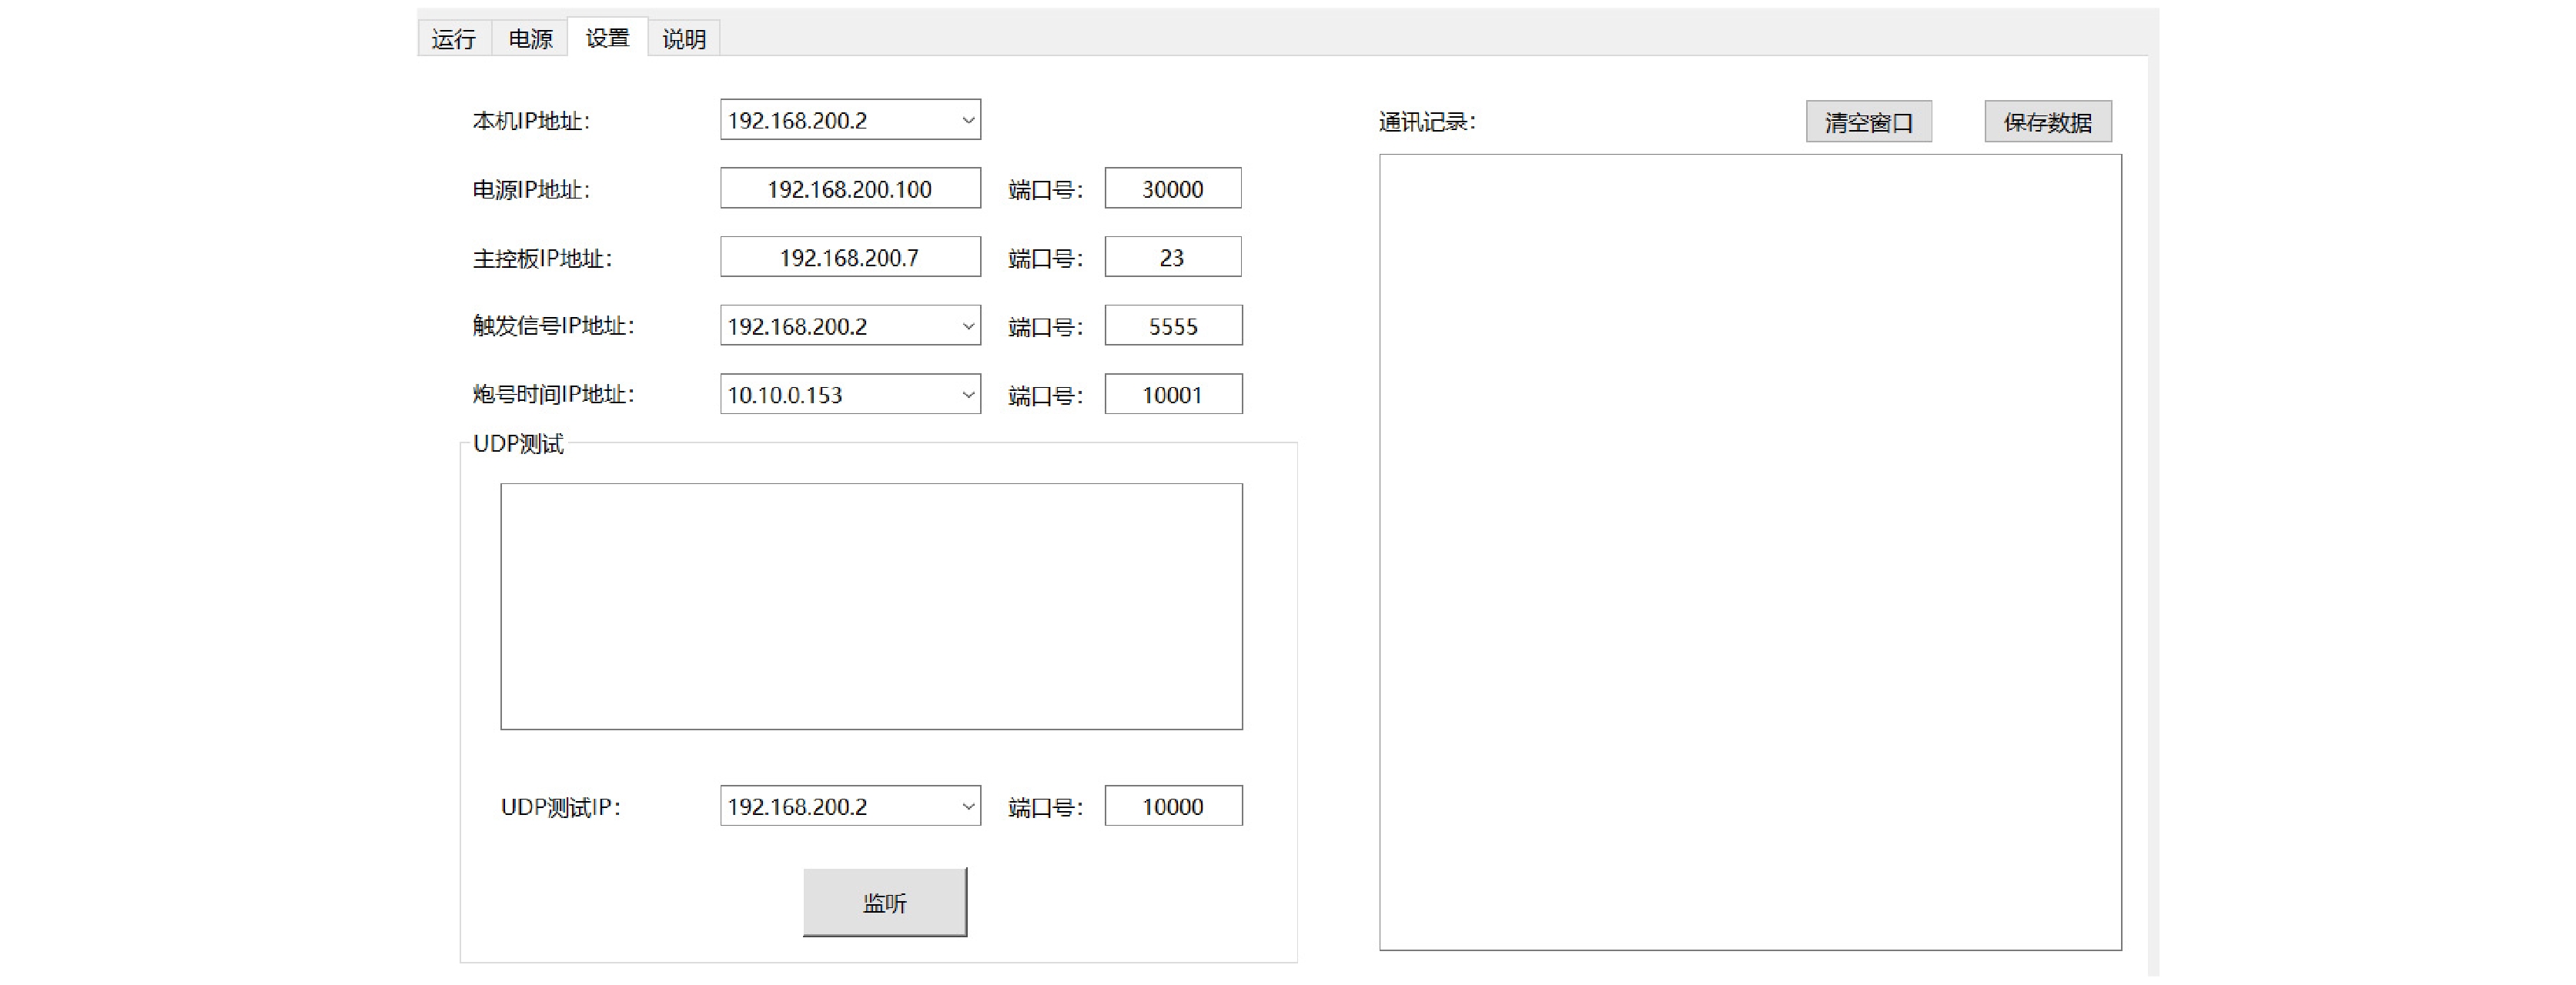The height and width of the screenshot is (985, 2576).
Task: Click inside the UDP测试 text area
Action: point(870,606)
